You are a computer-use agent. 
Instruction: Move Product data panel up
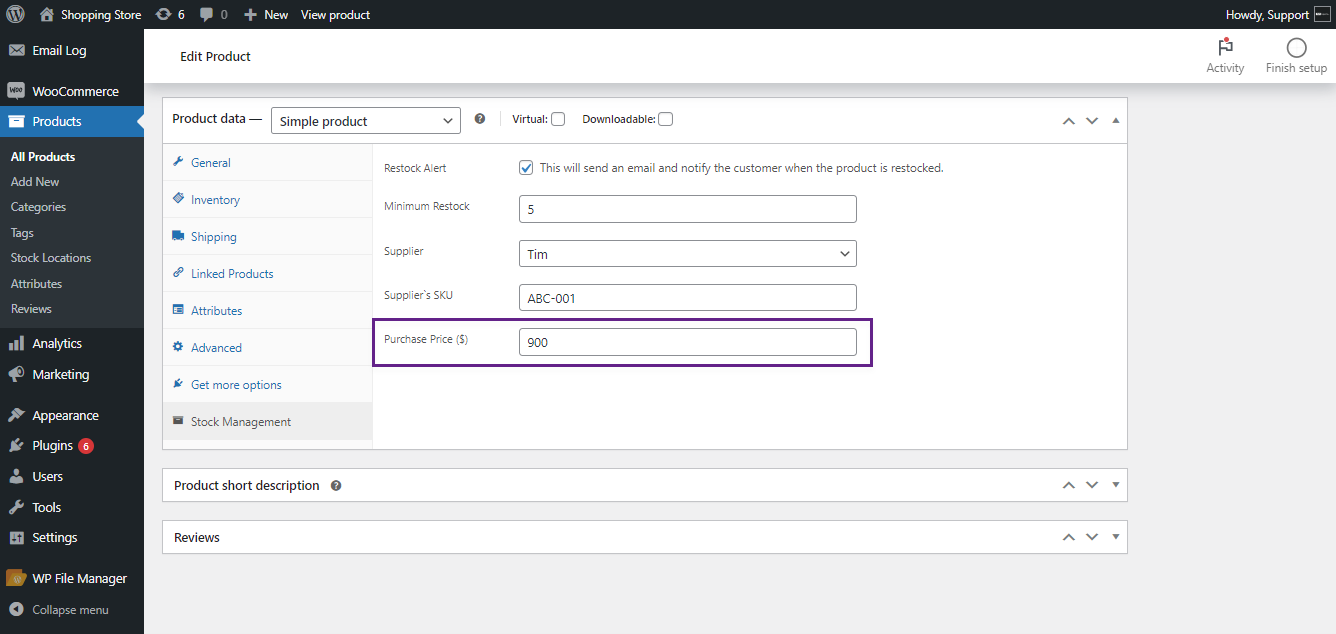coord(1068,120)
